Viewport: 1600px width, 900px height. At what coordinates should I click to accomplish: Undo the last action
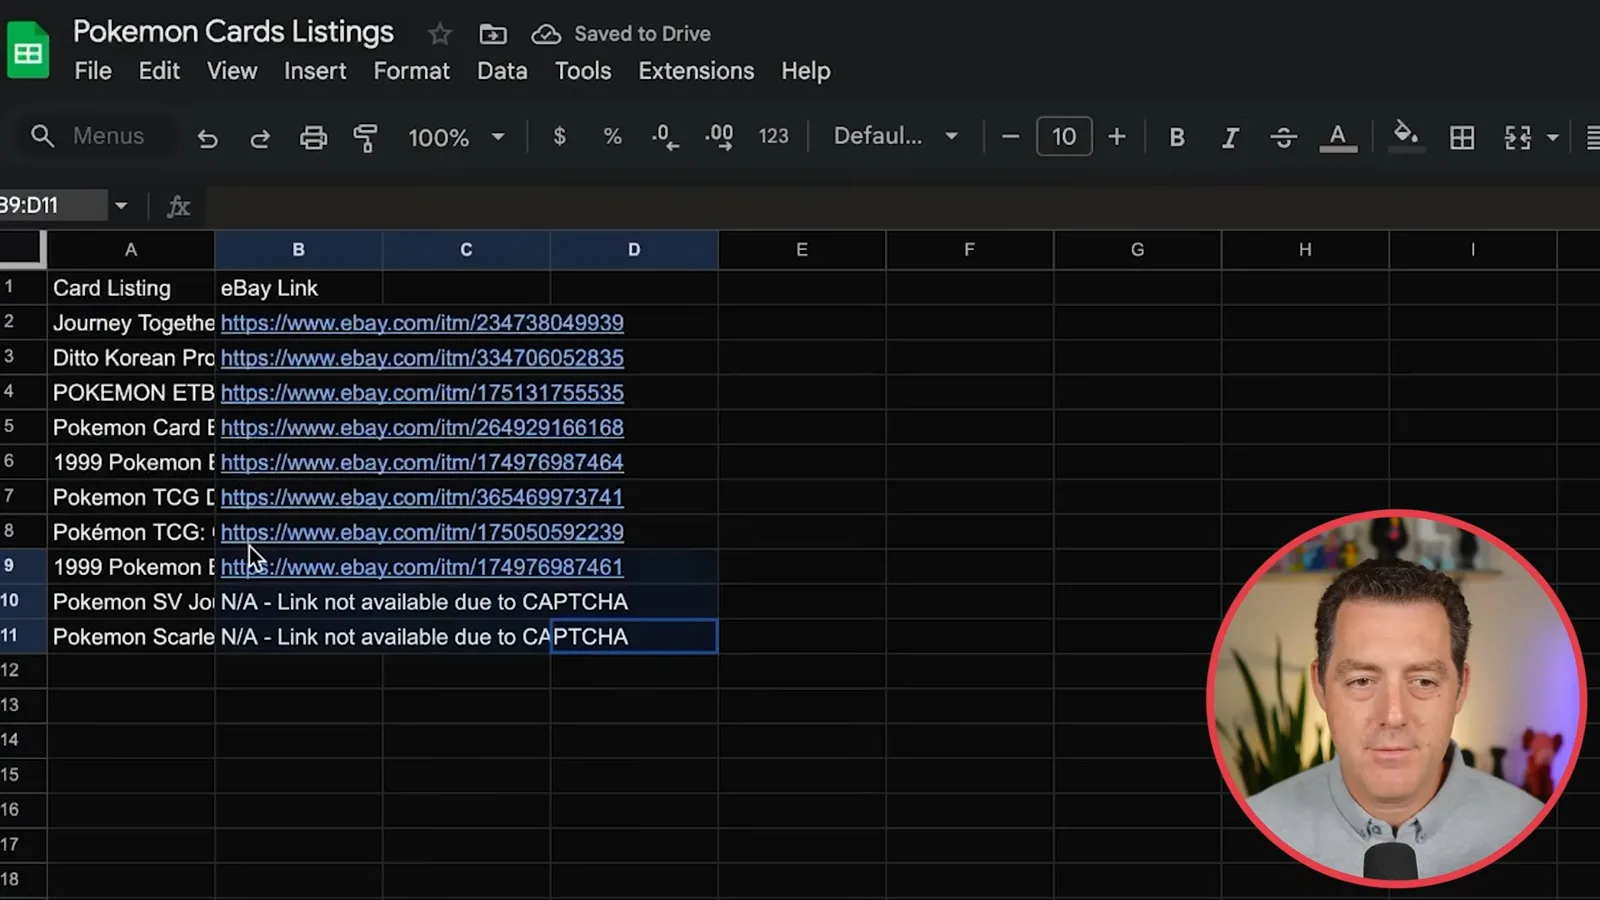[x=207, y=137]
